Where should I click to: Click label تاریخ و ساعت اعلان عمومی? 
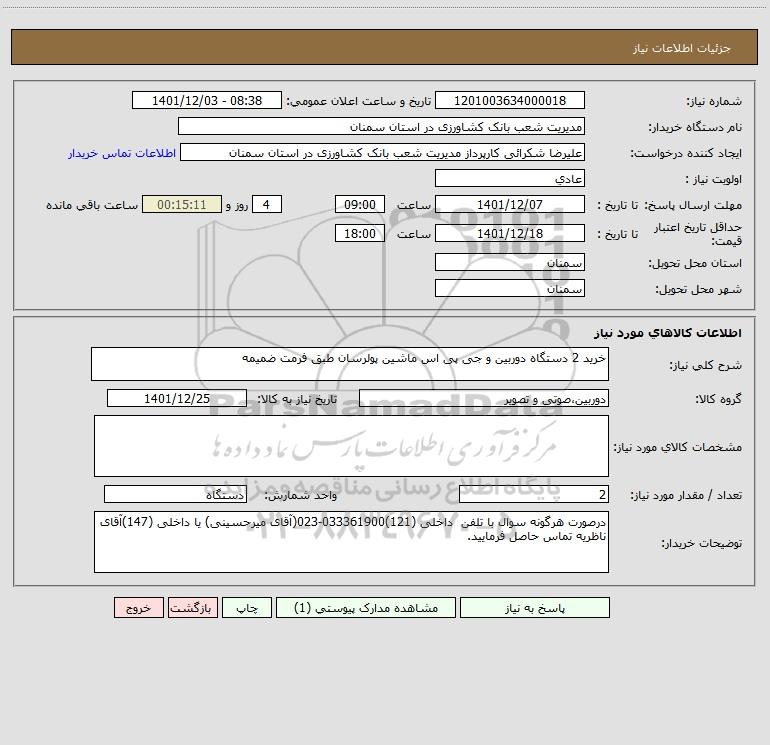pyautogui.click(x=359, y=101)
